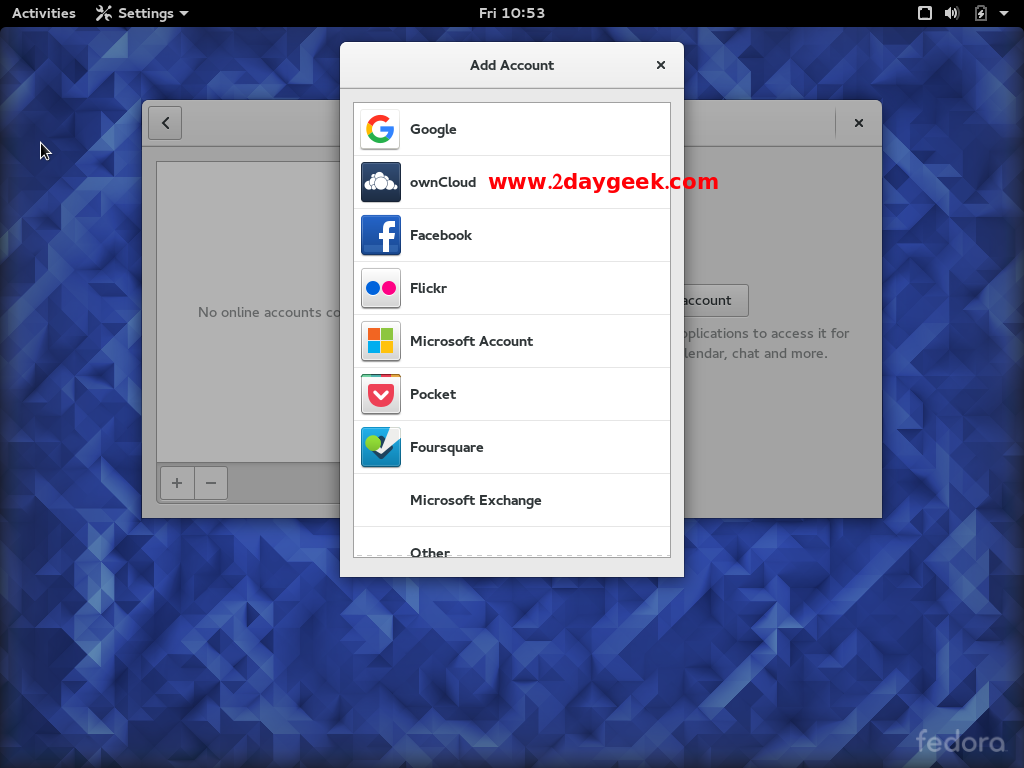The width and height of the screenshot is (1024, 768).
Task: Click the volume speaker icon
Action: 952,13
